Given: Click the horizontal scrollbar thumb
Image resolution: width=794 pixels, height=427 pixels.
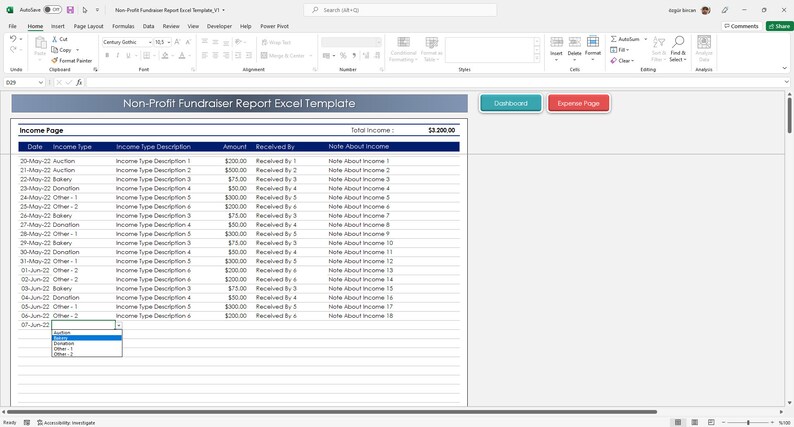Looking at the screenshot, I should pos(332,412).
